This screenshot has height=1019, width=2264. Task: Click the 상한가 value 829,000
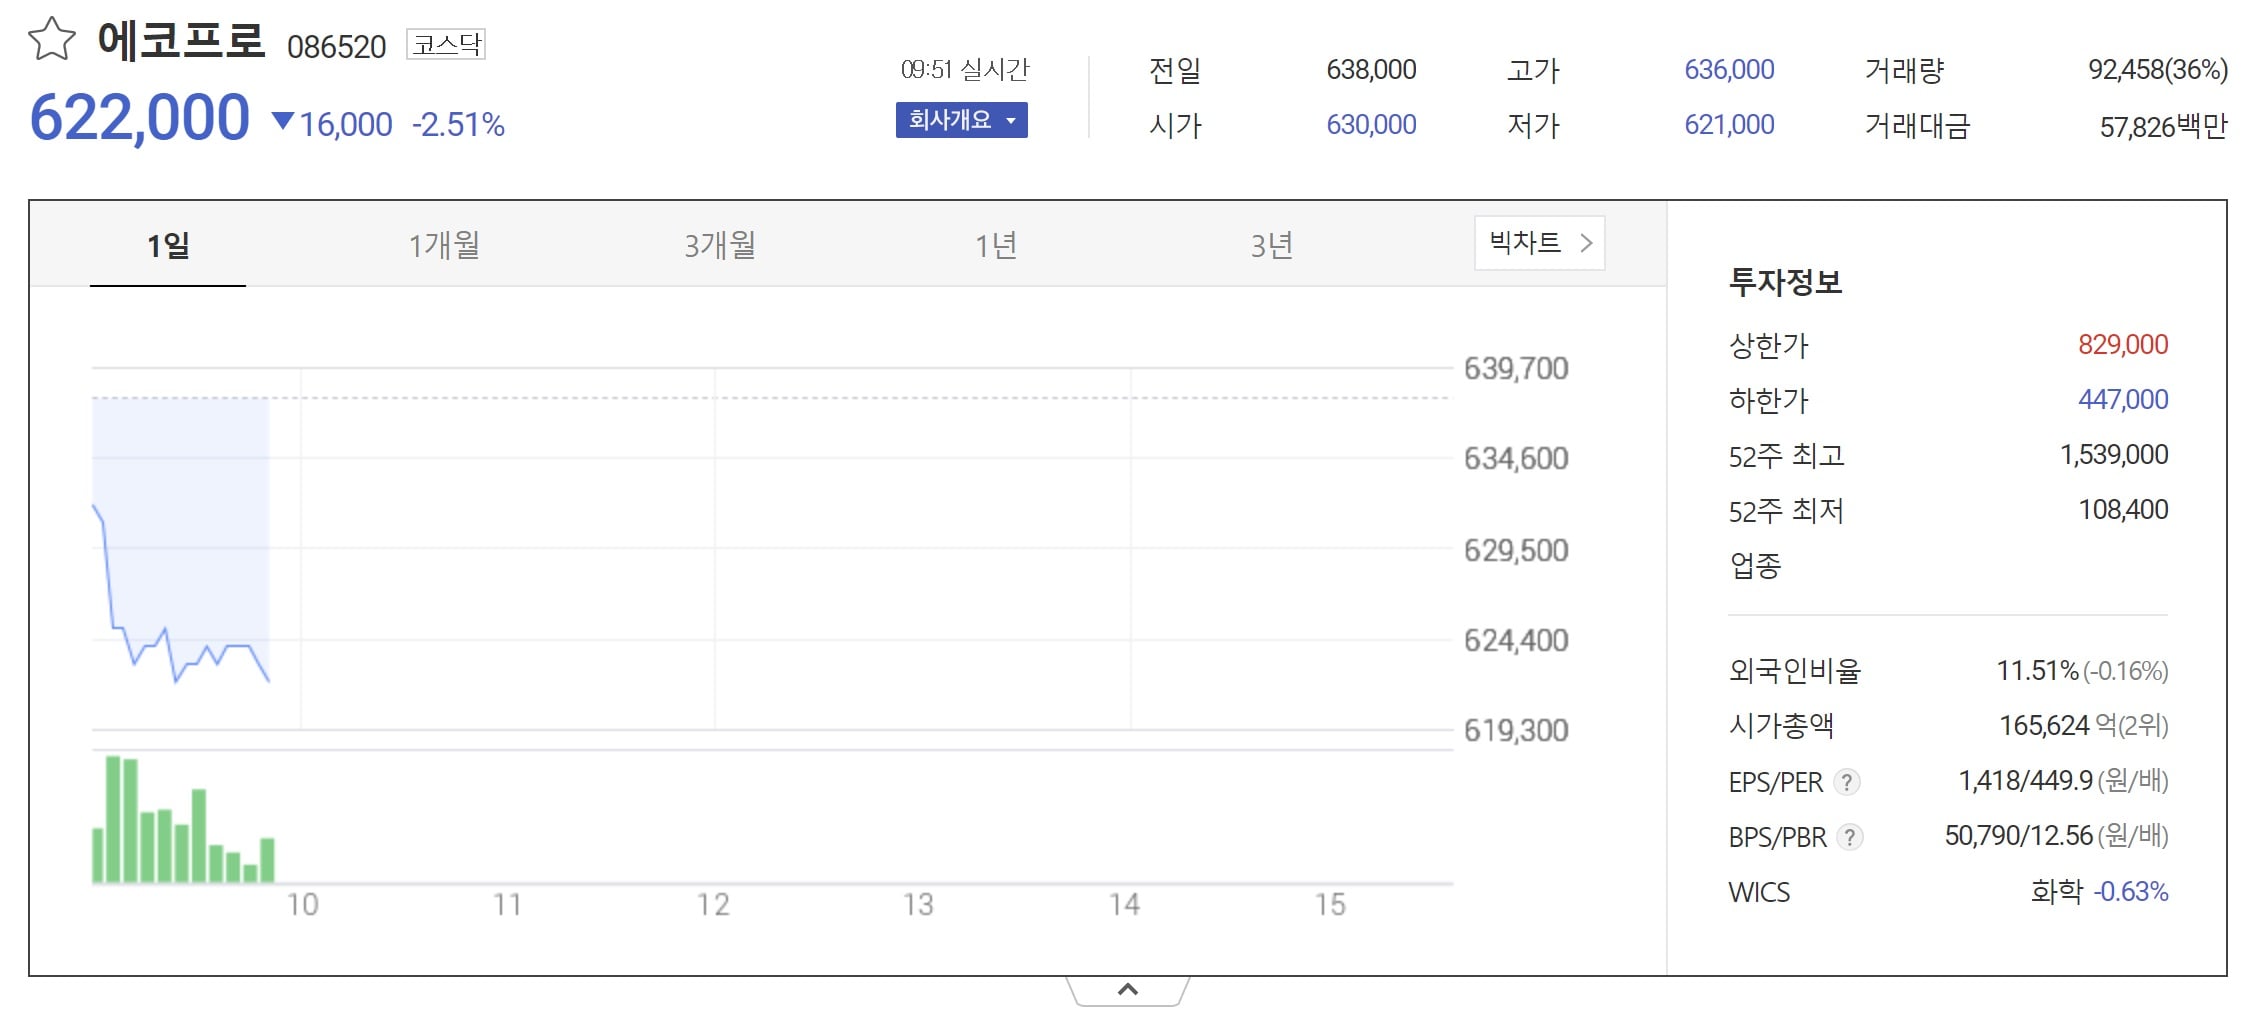pyautogui.click(x=2123, y=344)
